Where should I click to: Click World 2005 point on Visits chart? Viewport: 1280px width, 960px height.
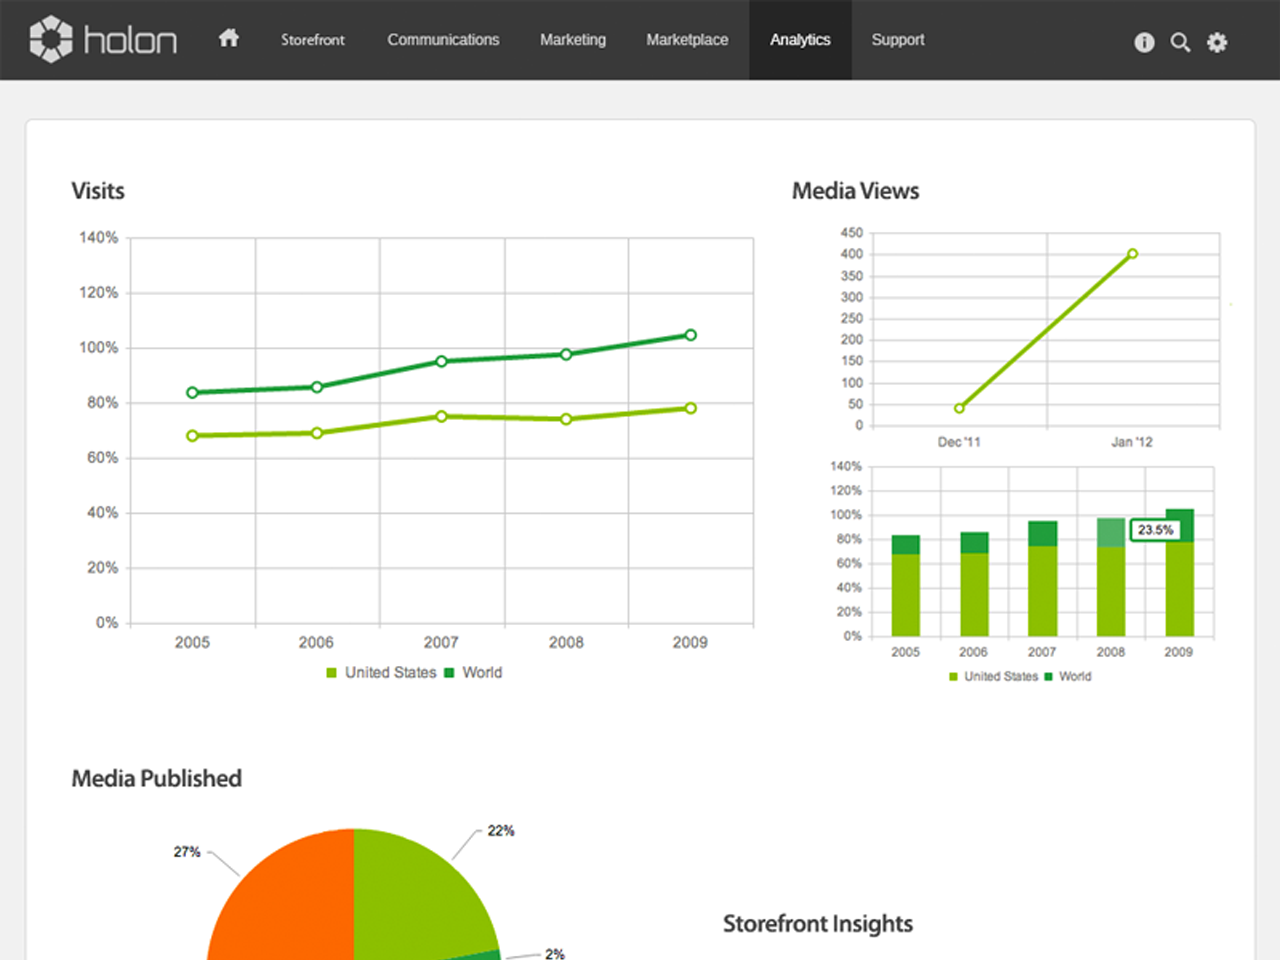tap(192, 393)
